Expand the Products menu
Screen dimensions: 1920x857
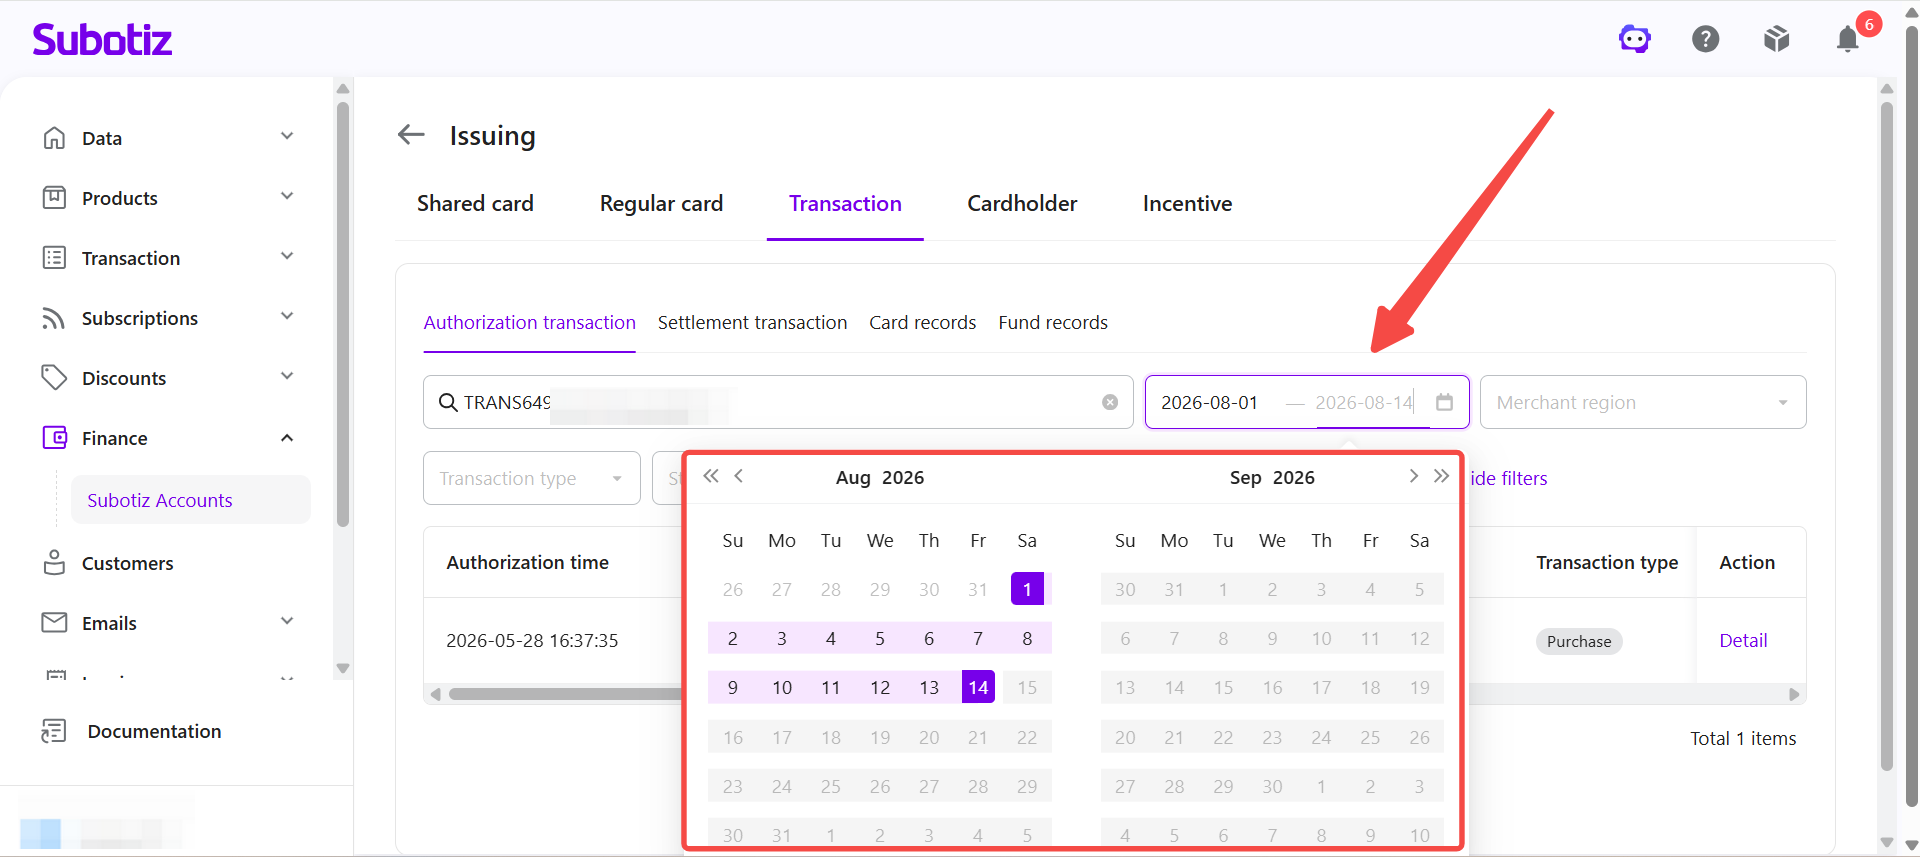287,196
